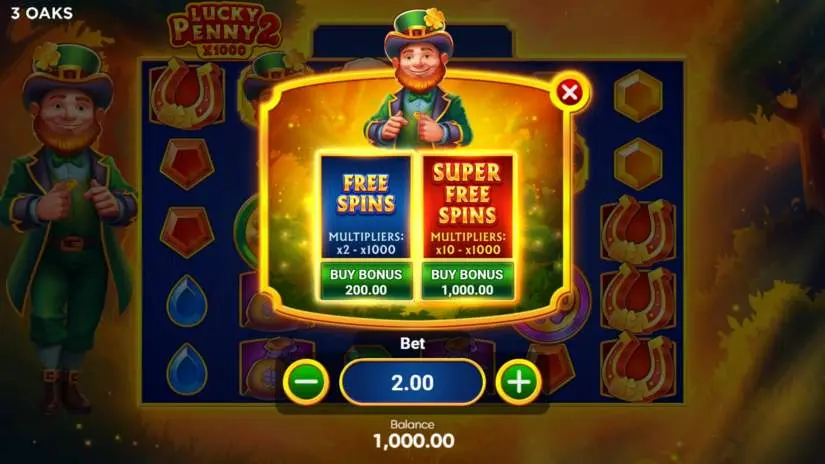This screenshot has height=464, width=825.
Task: Click the bottom-right horseshoe symbol
Action: coord(638,367)
